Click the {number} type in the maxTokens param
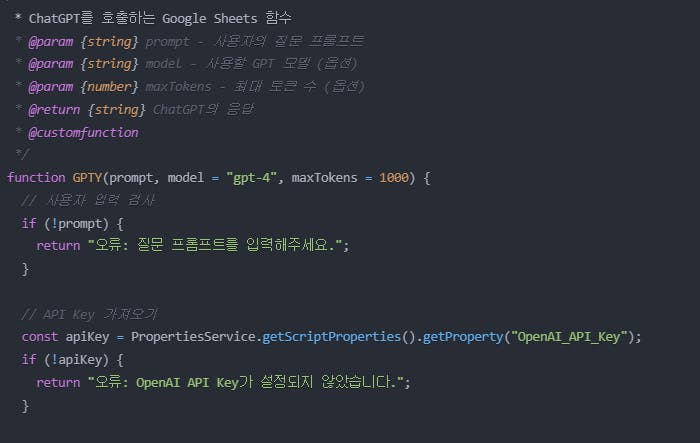700x443 pixels. coord(107,86)
